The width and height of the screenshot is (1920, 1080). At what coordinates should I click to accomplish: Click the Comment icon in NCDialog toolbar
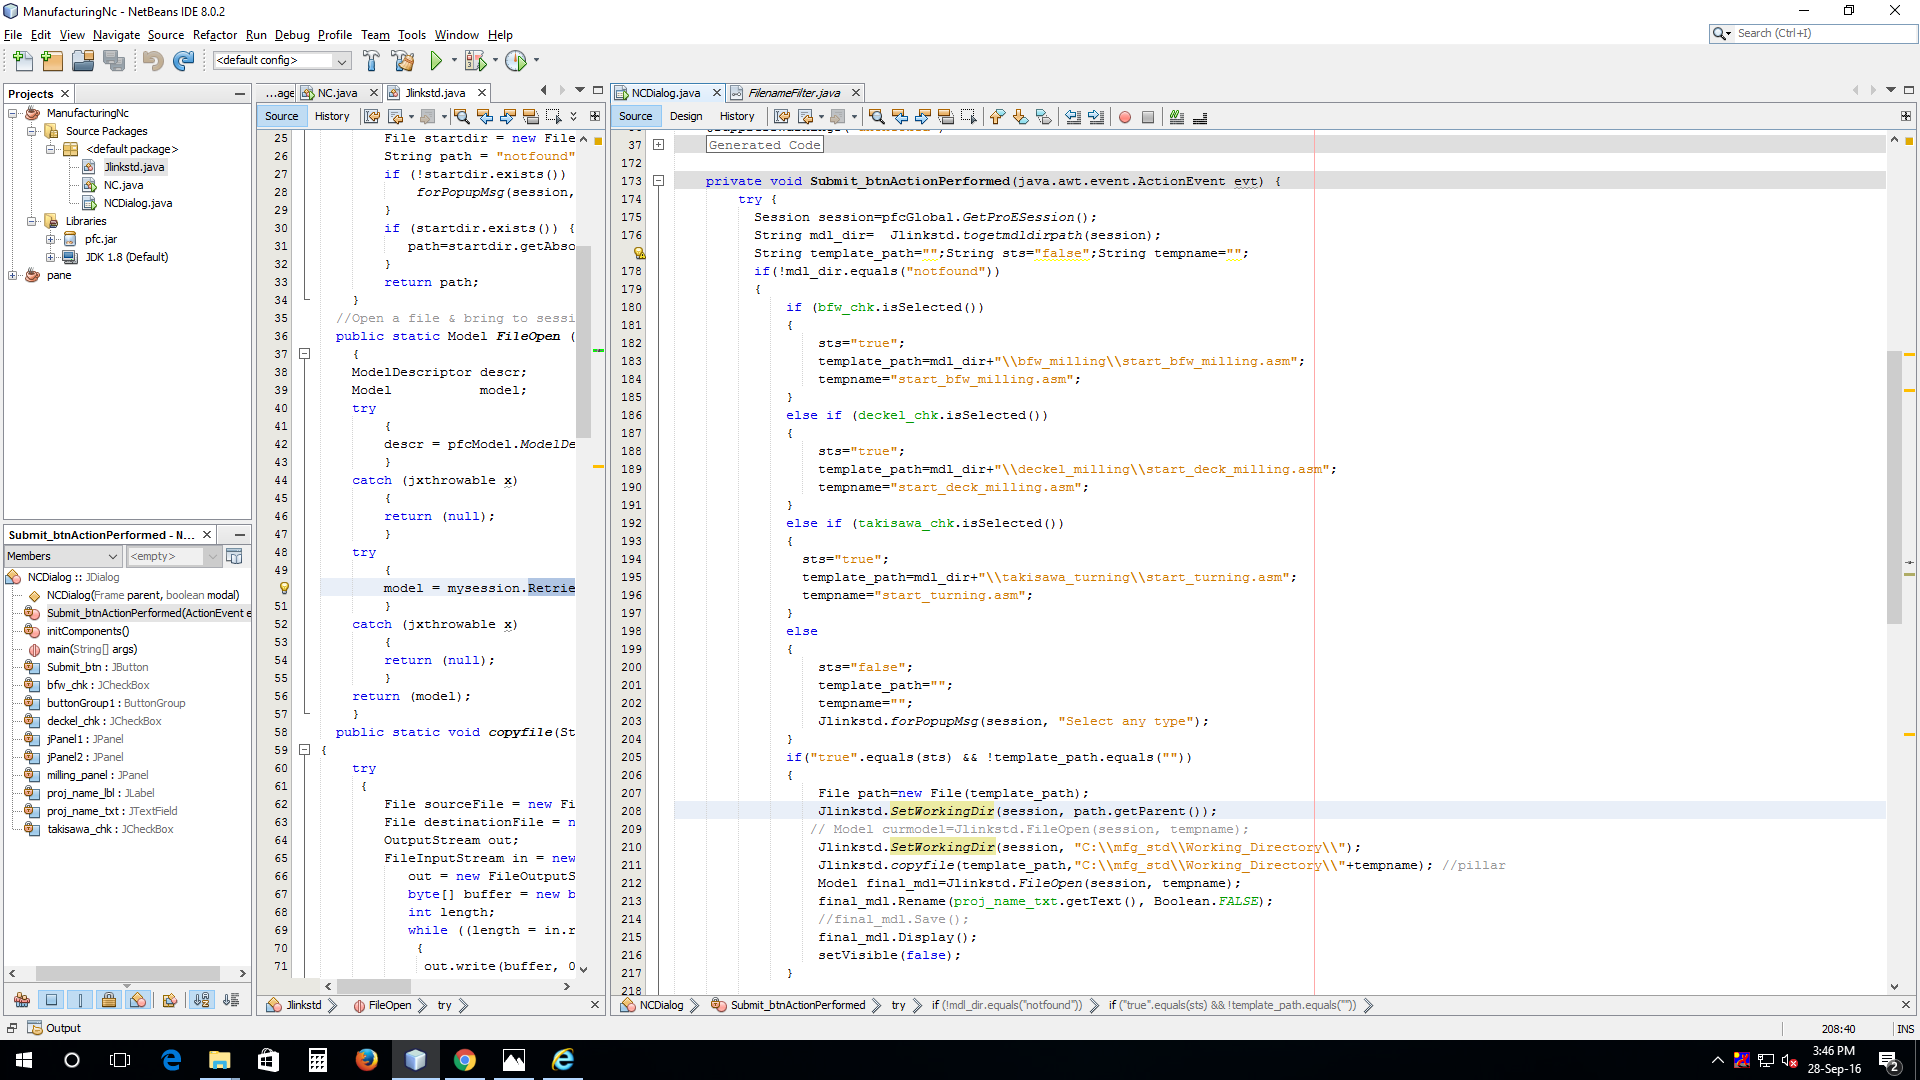(x=1177, y=117)
